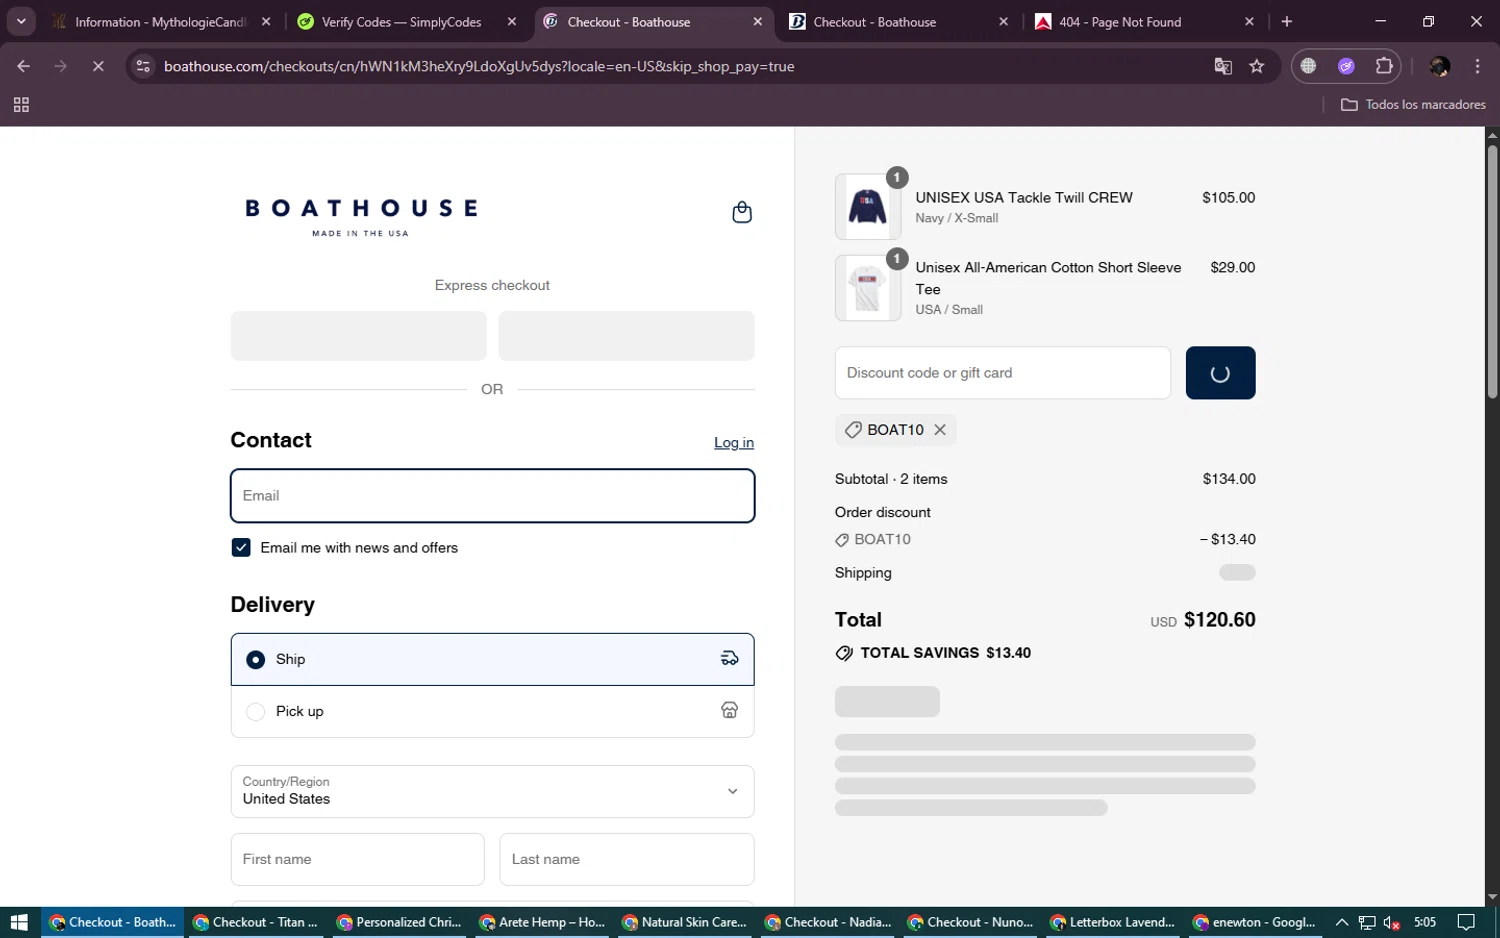
Task: Click the TOTAL SAVINGS $13.40 label
Action: click(945, 653)
